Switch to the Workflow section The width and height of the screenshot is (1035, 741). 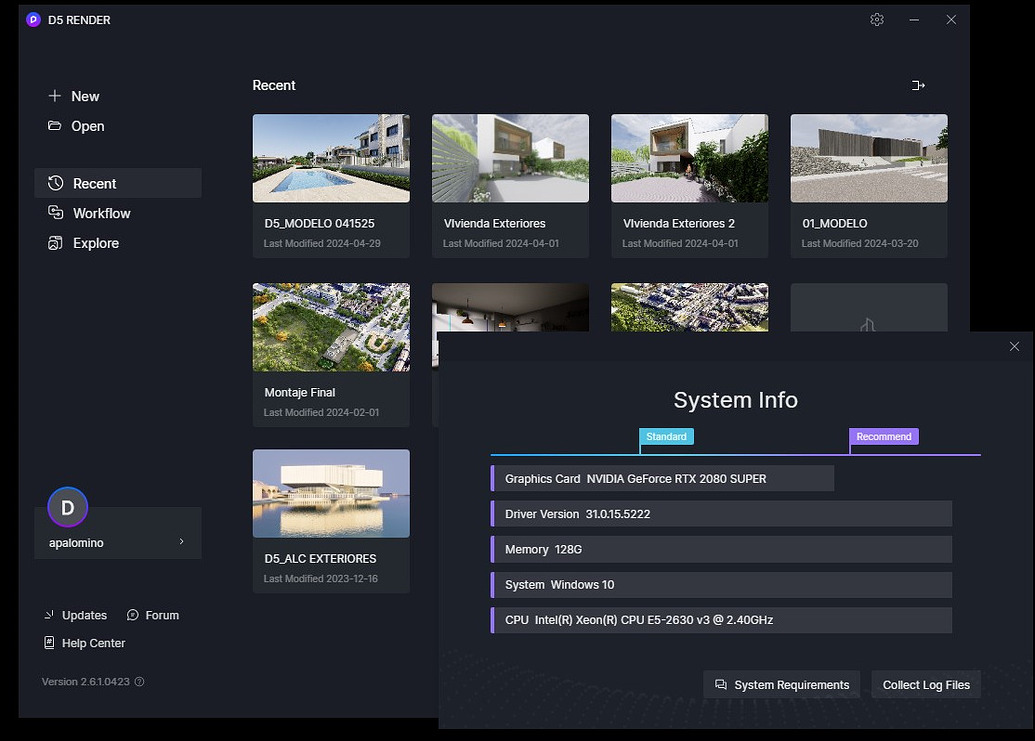pyautogui.click(x=101, y=213)
